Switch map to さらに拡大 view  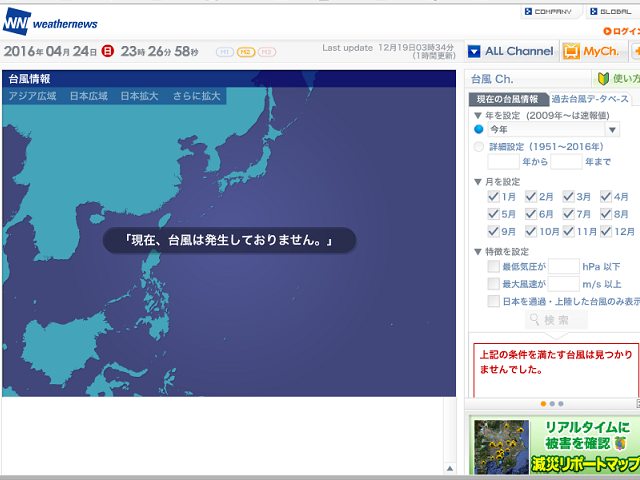[196, 96]
